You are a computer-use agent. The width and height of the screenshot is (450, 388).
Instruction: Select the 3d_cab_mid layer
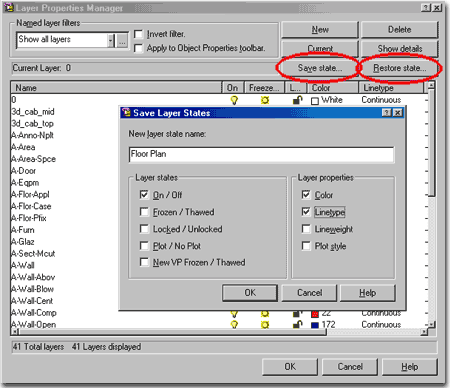[x=33, y=112]
